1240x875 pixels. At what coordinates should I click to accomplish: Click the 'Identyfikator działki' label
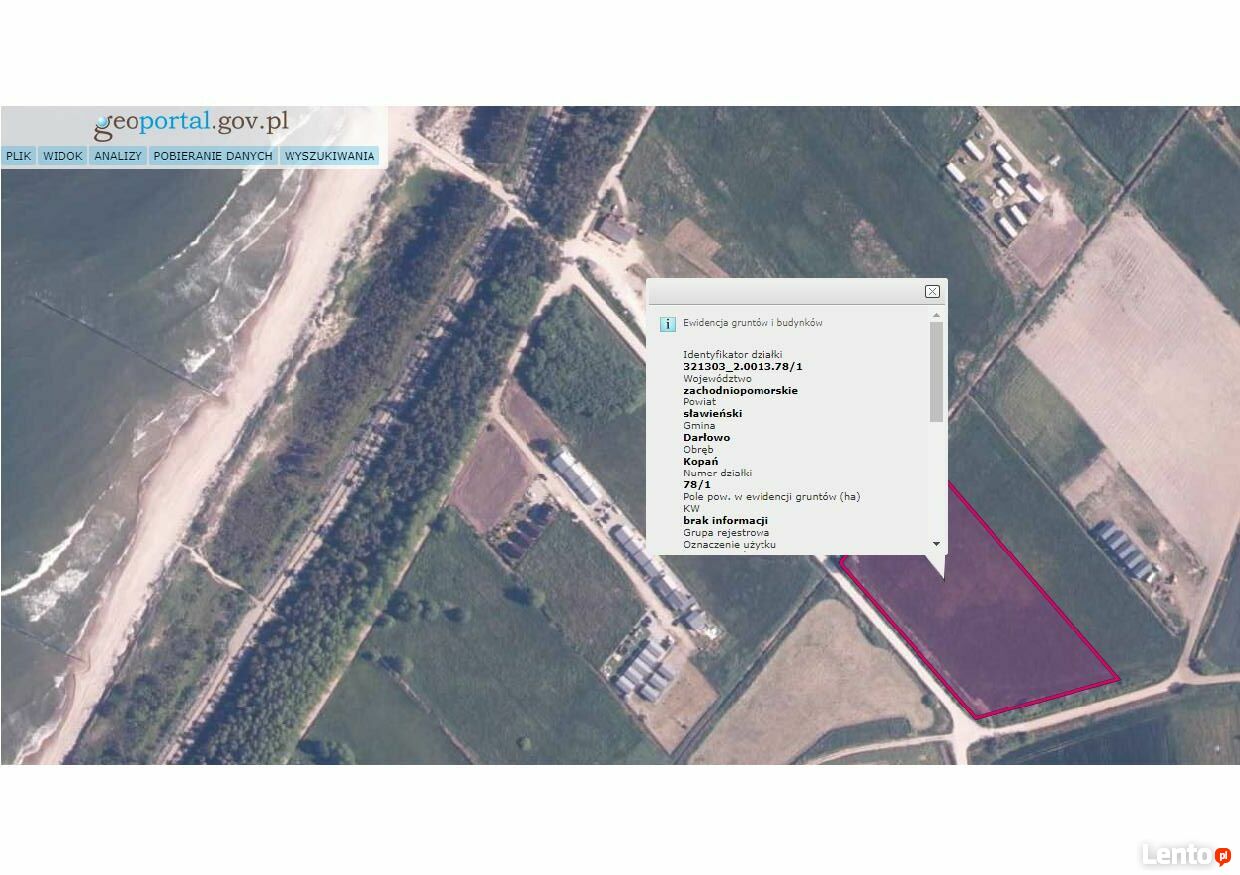pyautogui.click(x=732, y=355)
